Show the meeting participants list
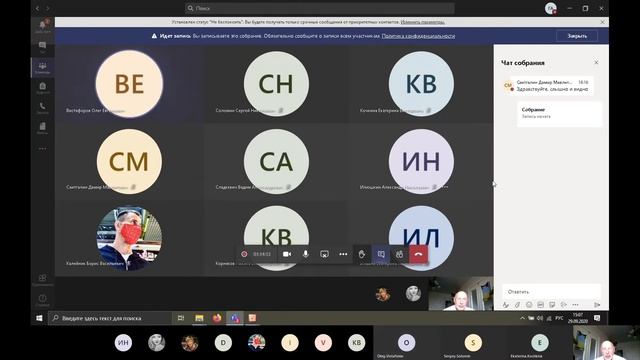This screenshot has height=360, width=640. pyautogui.click(x=400, y=254)
